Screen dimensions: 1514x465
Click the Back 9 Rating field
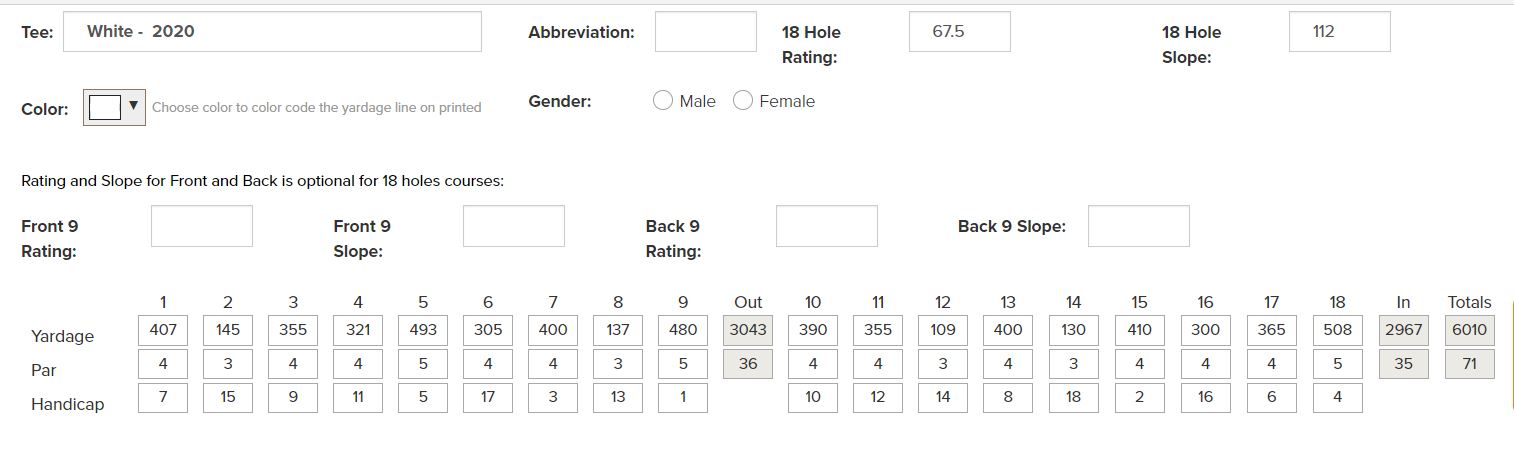click(x=826, y=226)
